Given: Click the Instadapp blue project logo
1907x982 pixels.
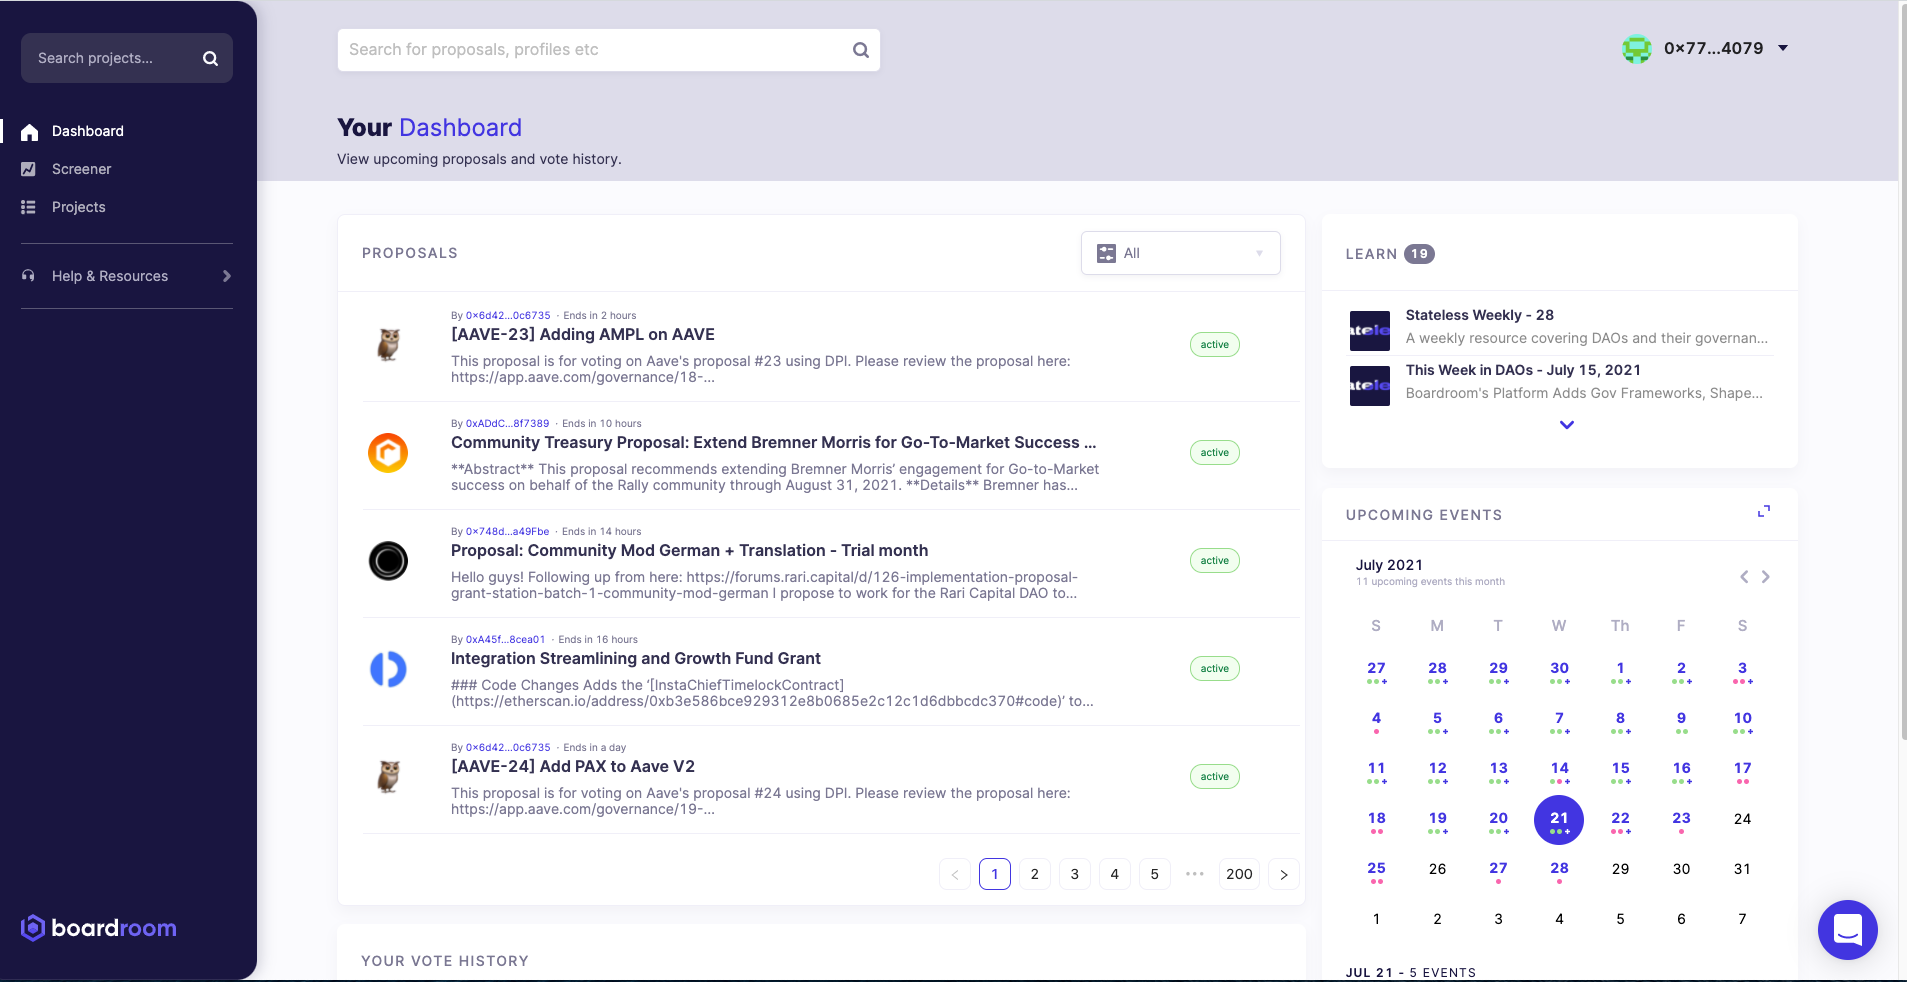Looking at the screenshot, I should (x=388, y=669).
